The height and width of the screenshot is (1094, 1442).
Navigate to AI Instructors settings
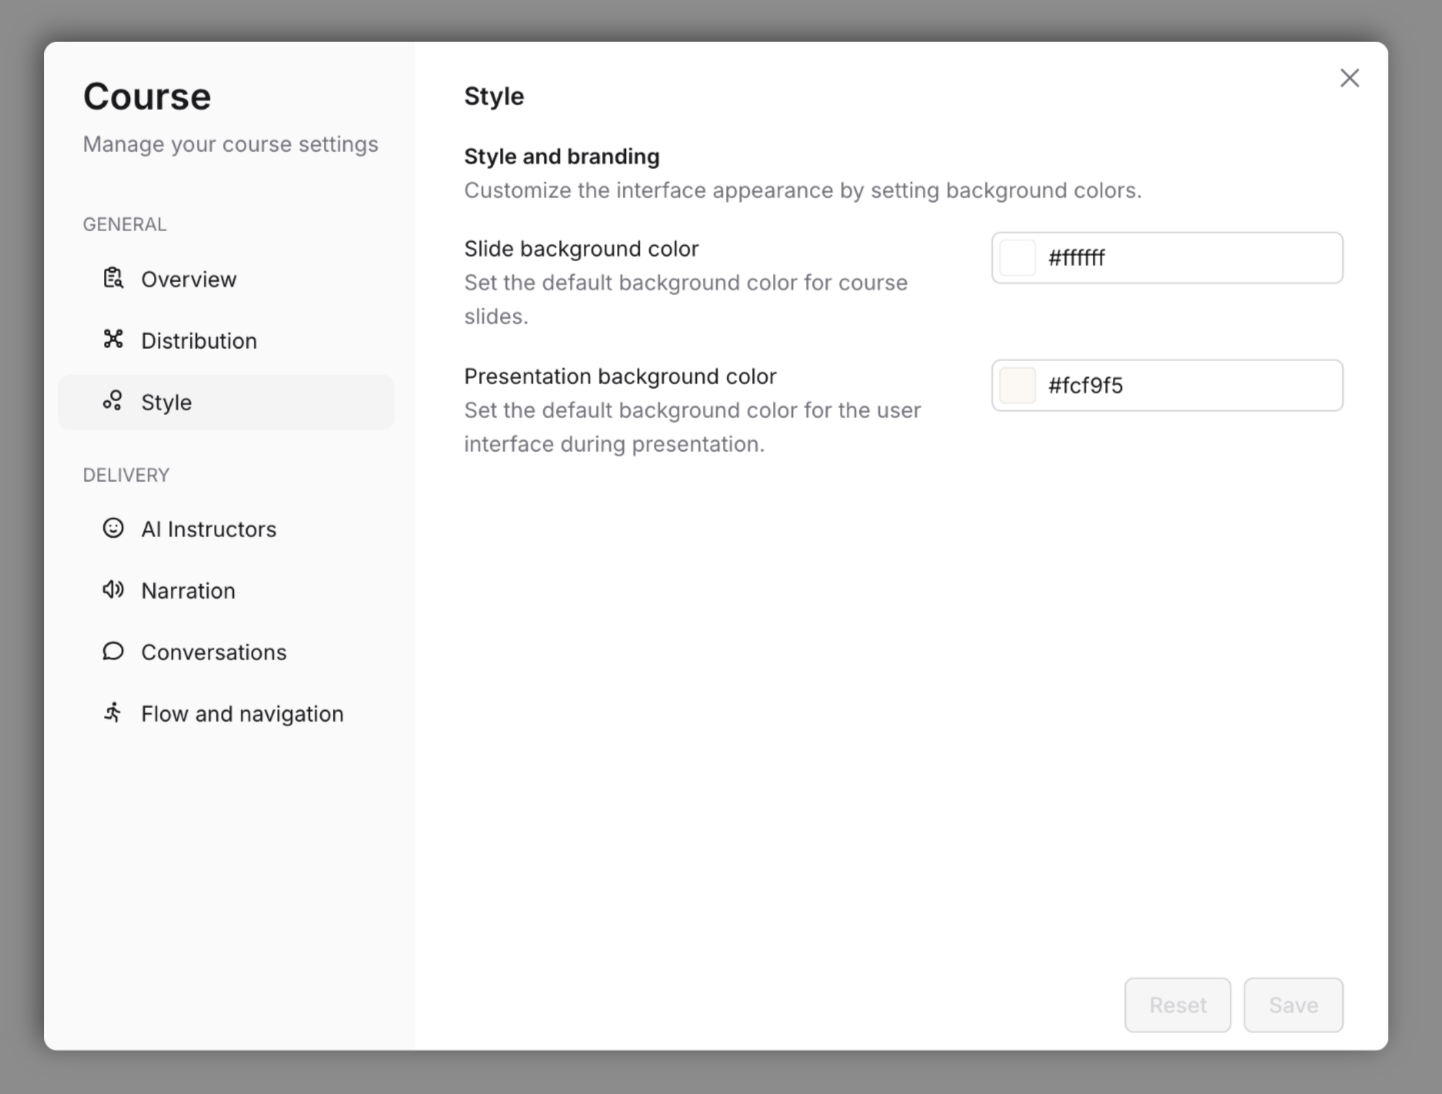click(x=208, y=529)
